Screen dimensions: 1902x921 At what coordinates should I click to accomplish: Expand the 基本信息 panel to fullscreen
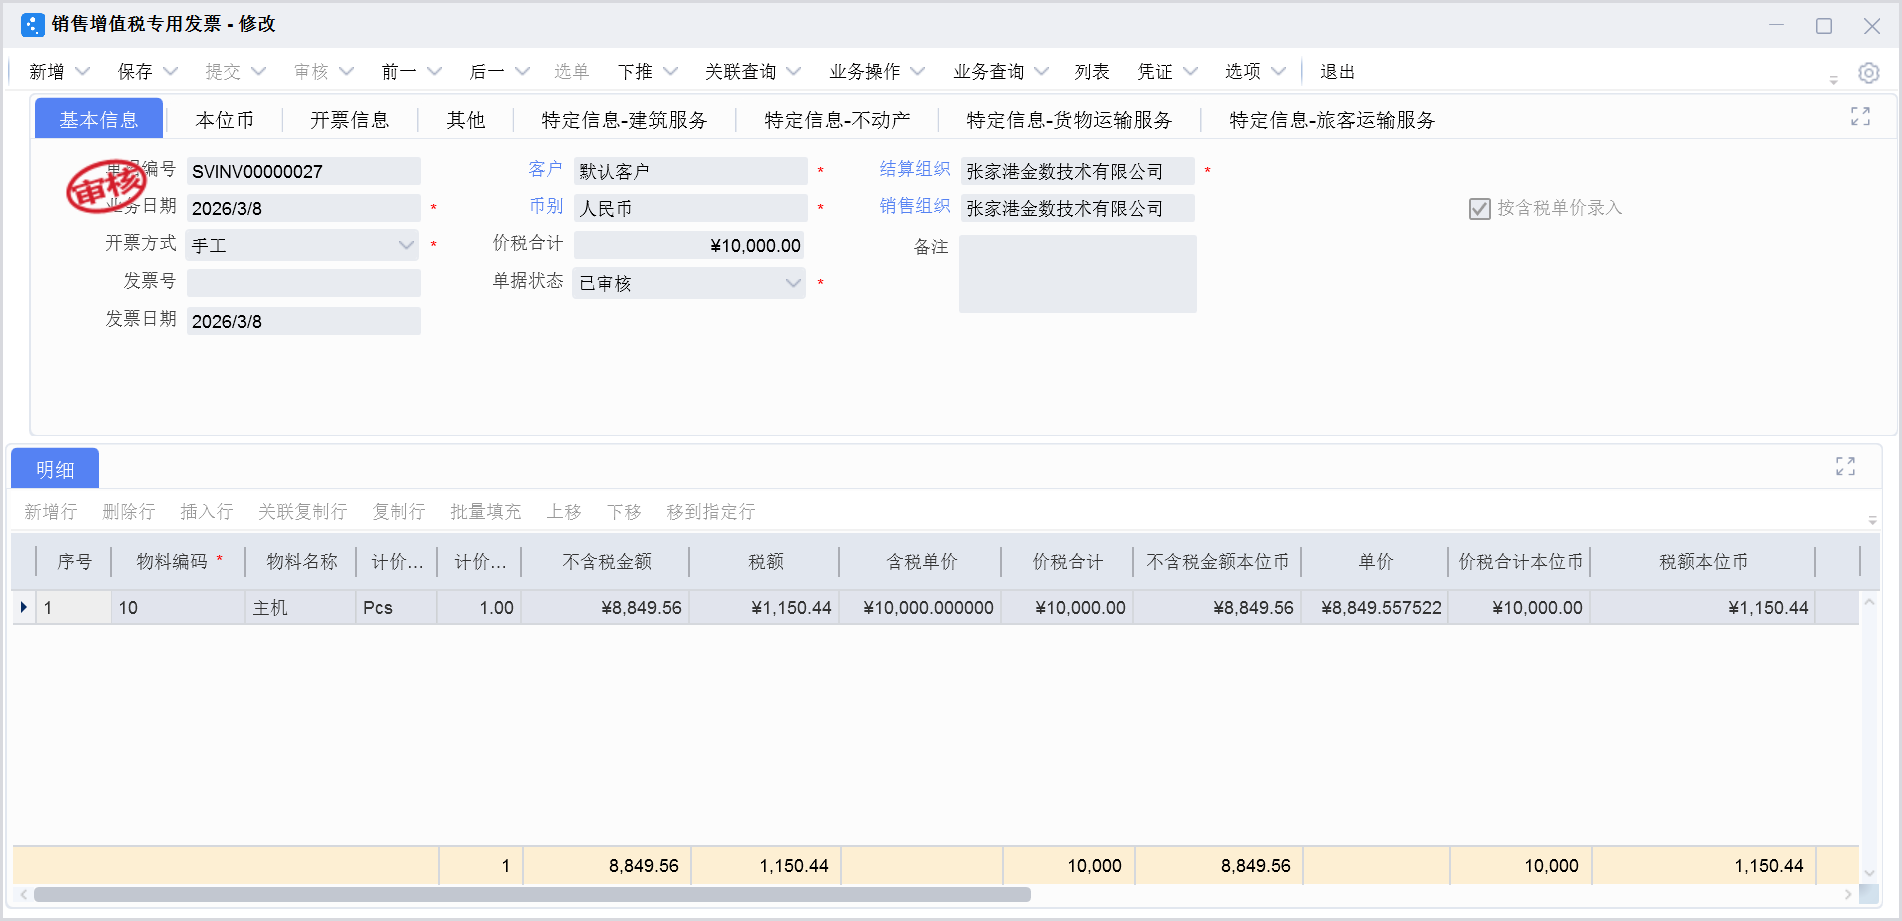1860,116
